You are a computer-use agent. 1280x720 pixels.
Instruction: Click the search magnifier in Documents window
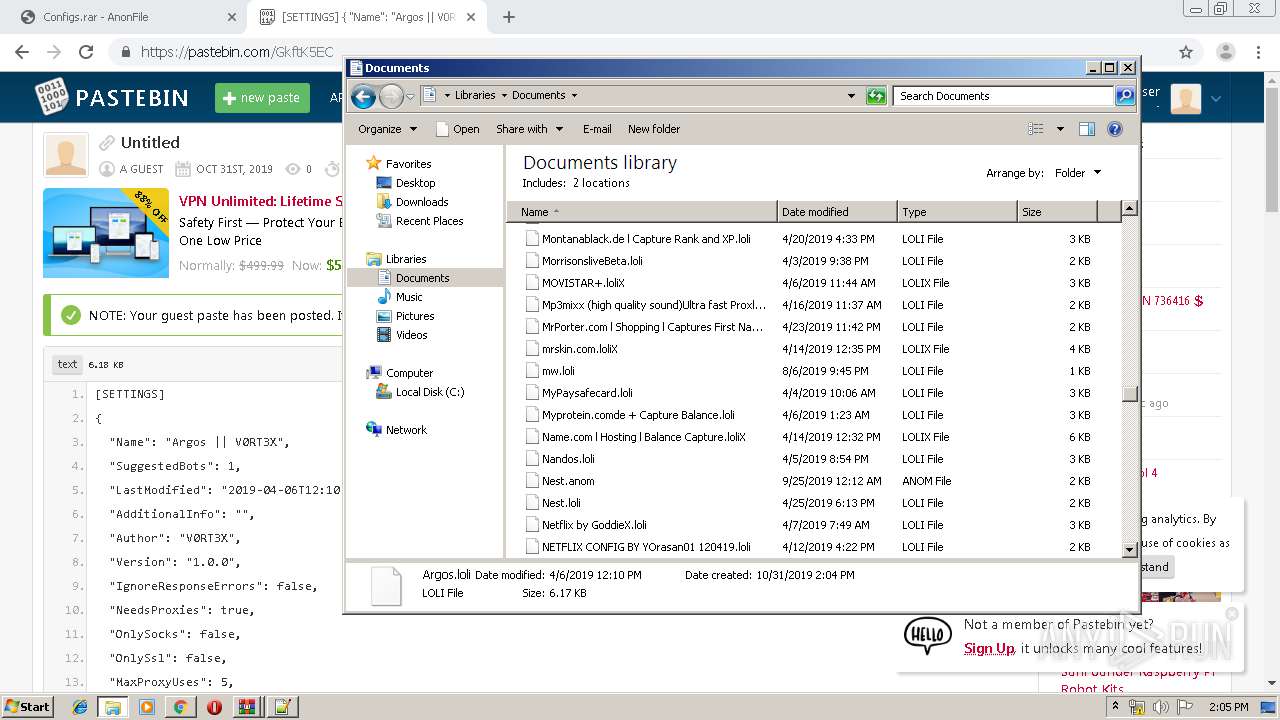(x=1125, y=96)
